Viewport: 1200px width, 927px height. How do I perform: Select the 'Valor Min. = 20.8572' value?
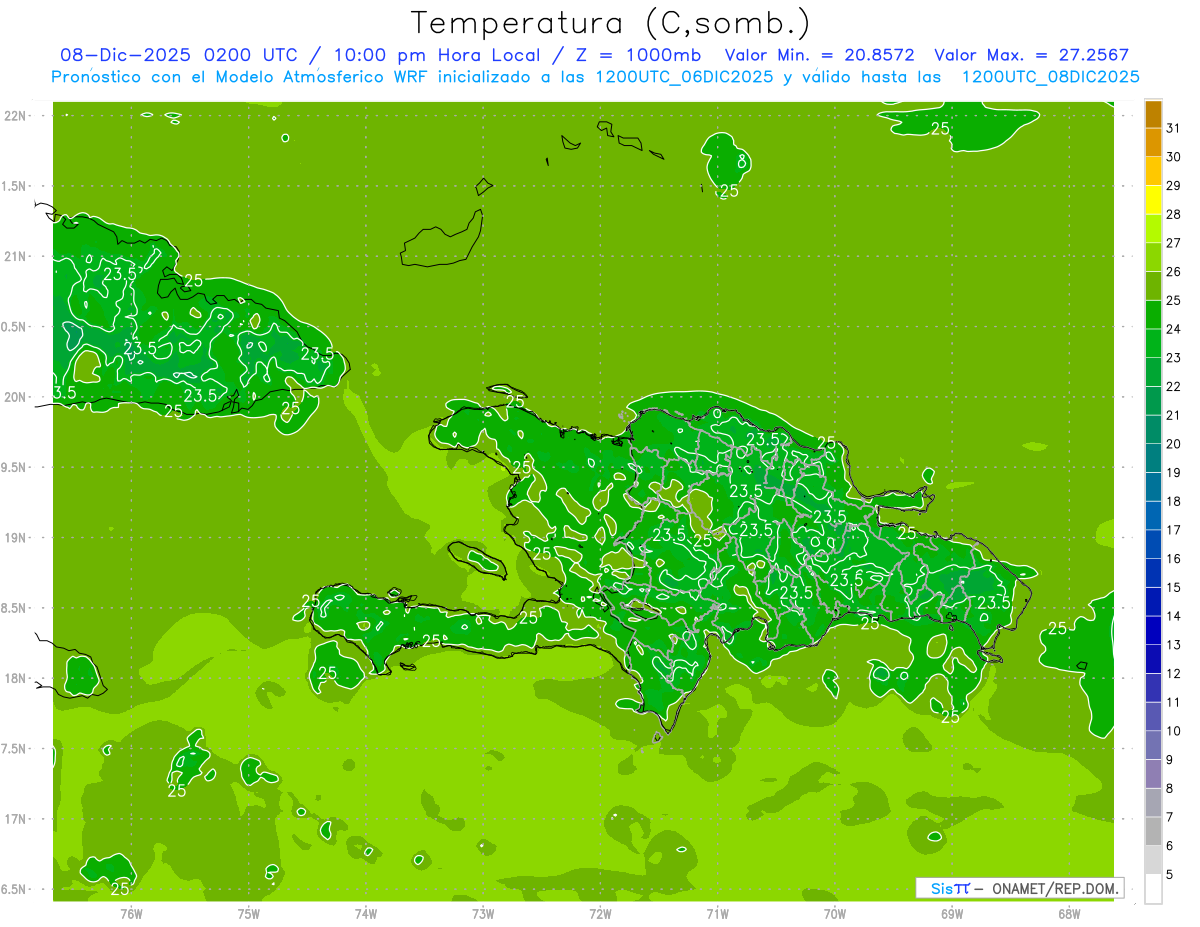point(820,55)
